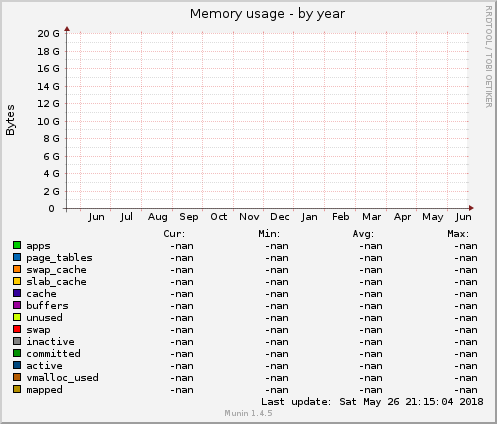The height and width of the screenshot is (424, 497).
Task: Click the gray inactive legend swatch
Action: pos(17,341)
